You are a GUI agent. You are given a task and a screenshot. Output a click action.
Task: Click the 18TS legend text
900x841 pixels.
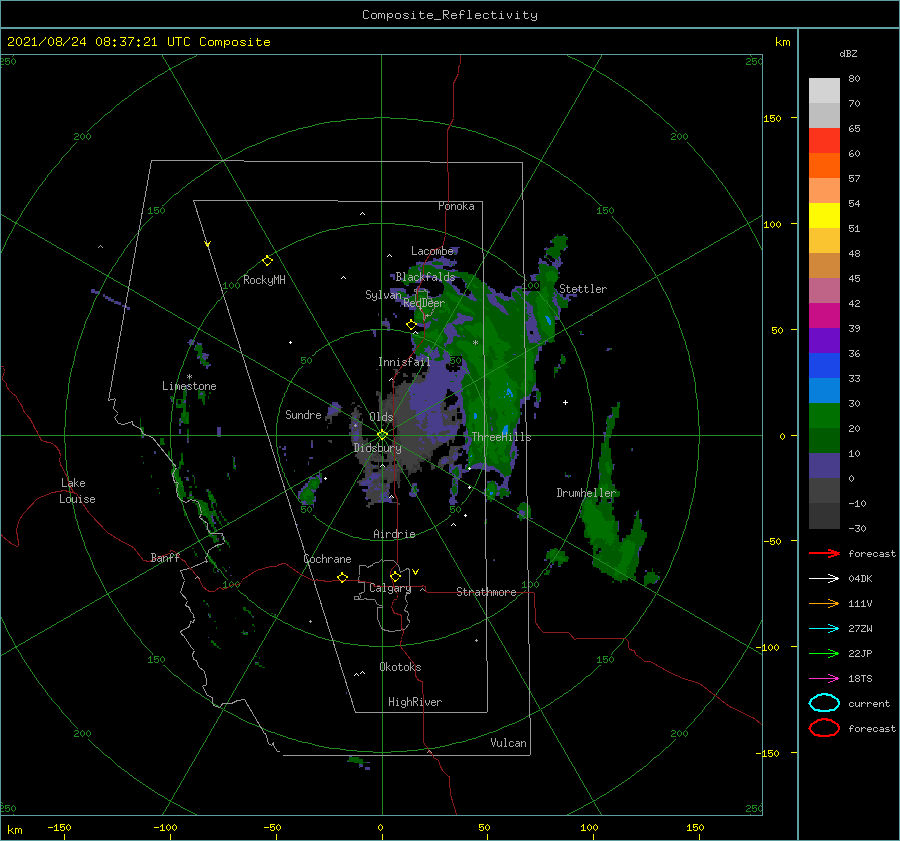[x=860, y=679]
